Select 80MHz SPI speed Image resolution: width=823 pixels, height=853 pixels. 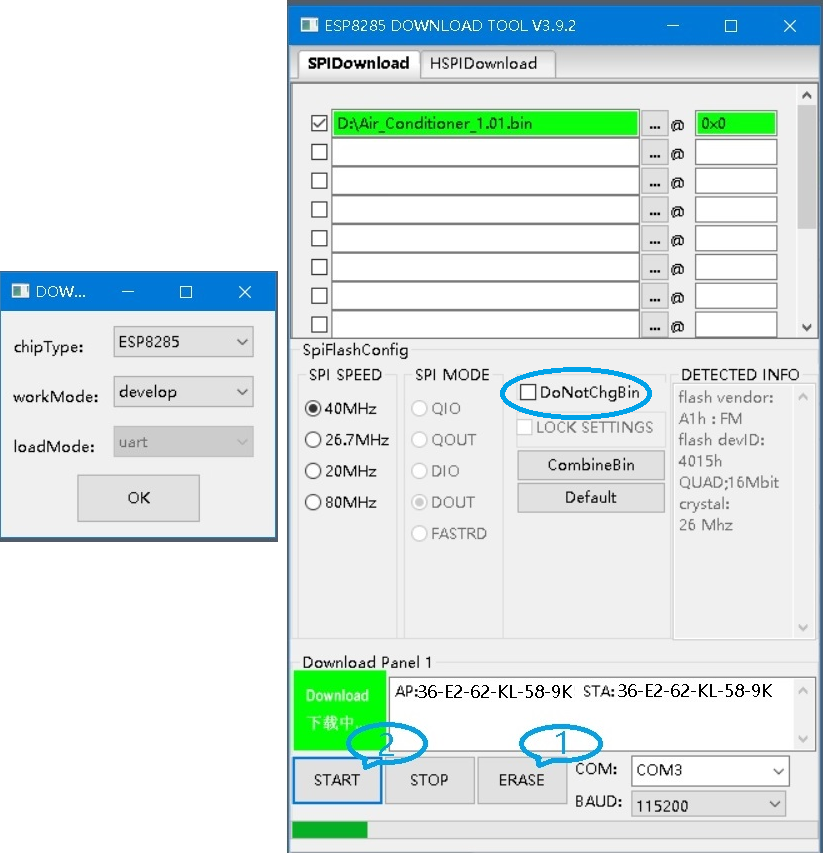pos(313,502)
